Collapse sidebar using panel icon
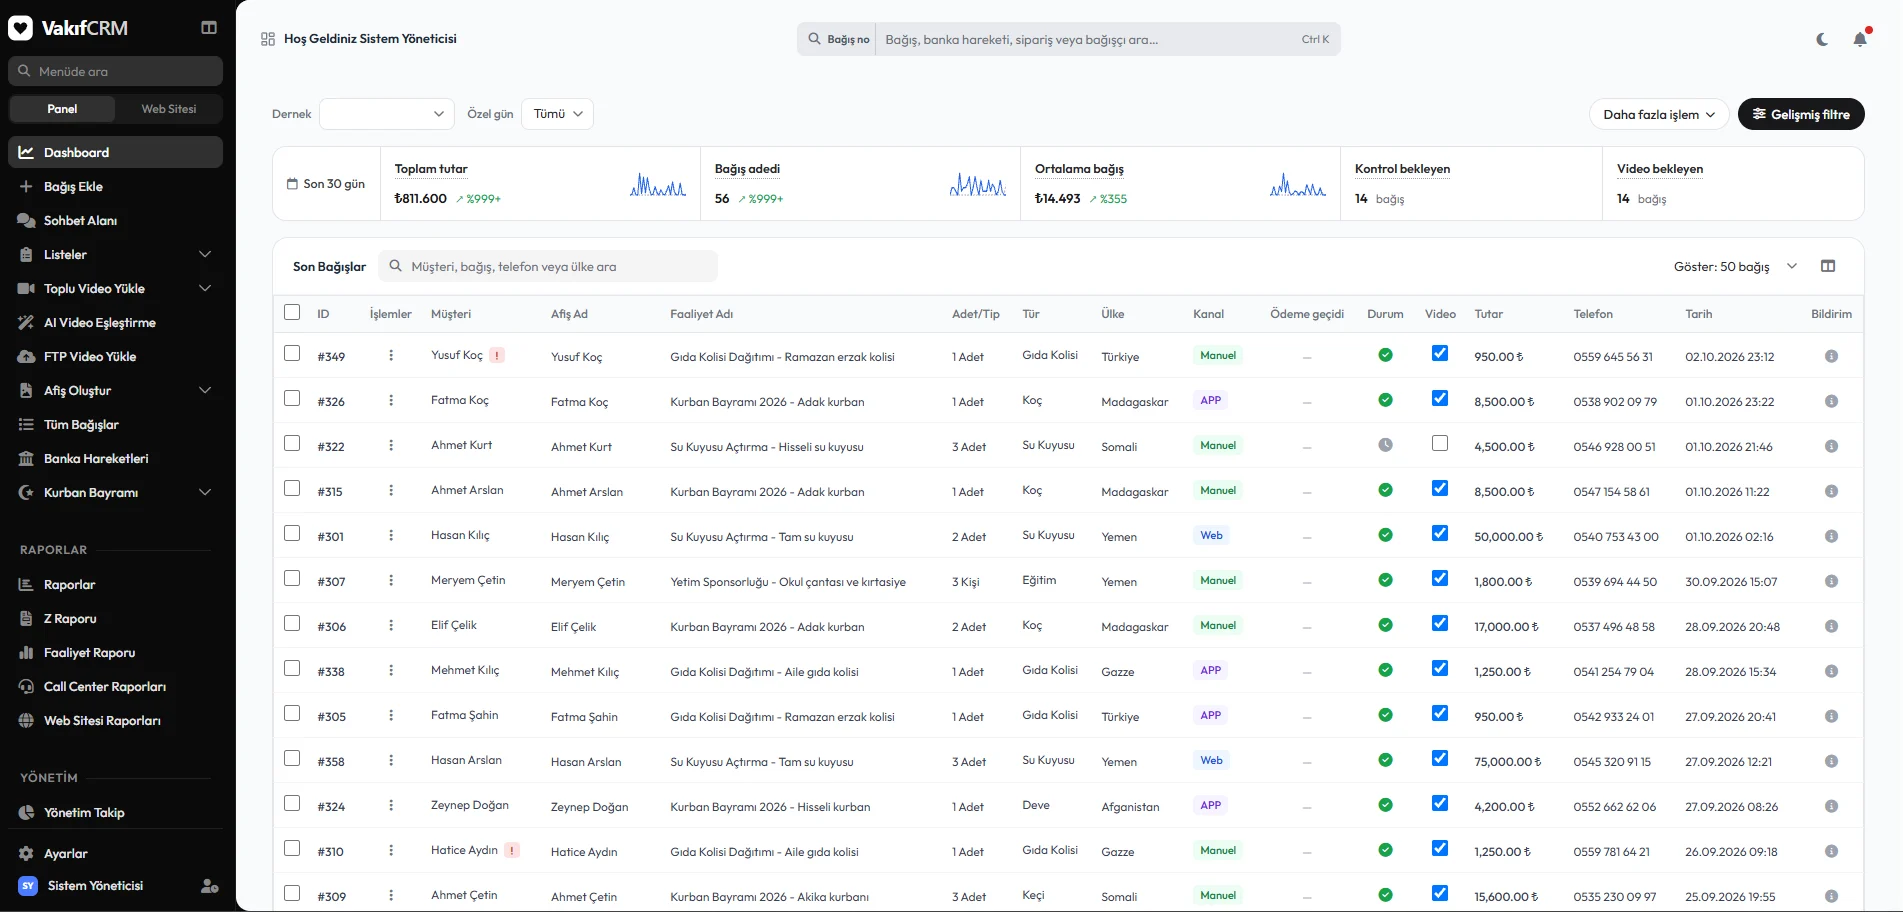The image size is (1903, 912). 209,28
